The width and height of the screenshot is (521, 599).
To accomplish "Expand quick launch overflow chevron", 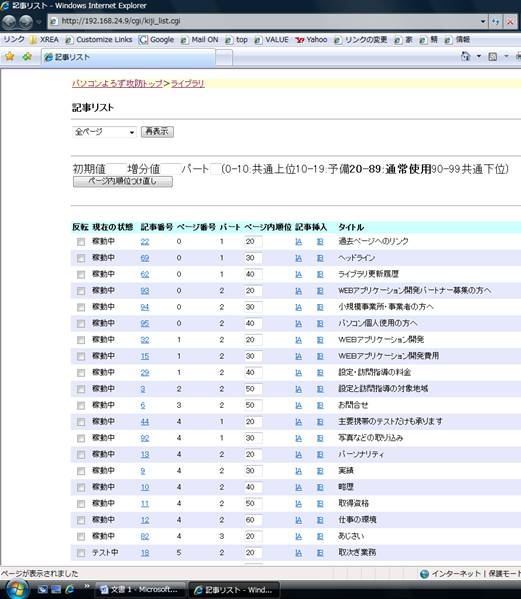I will coord(87,586).
